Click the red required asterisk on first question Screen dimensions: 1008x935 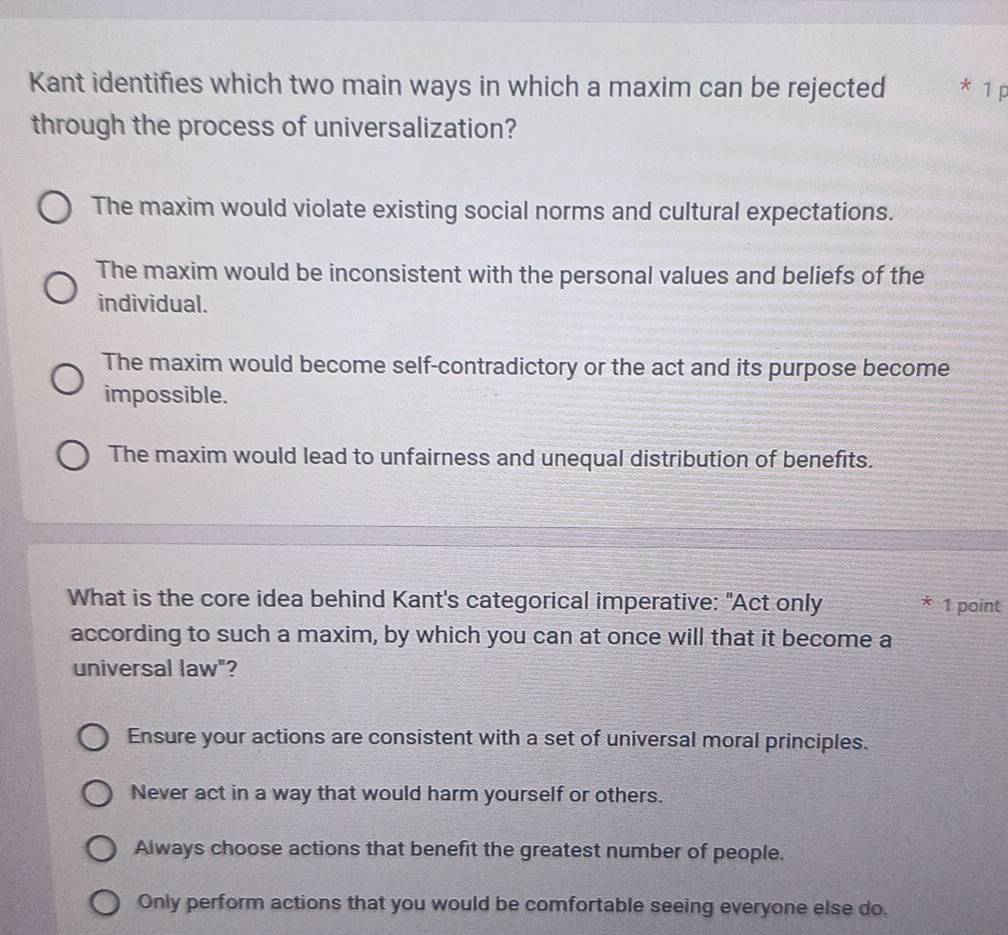(965, 86)
